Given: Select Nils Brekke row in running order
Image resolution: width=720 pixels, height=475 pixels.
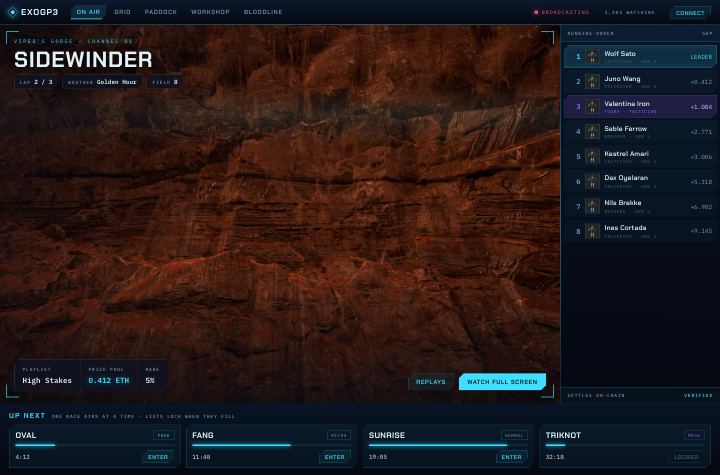Looking at the screenshot, I should point(640,207).
